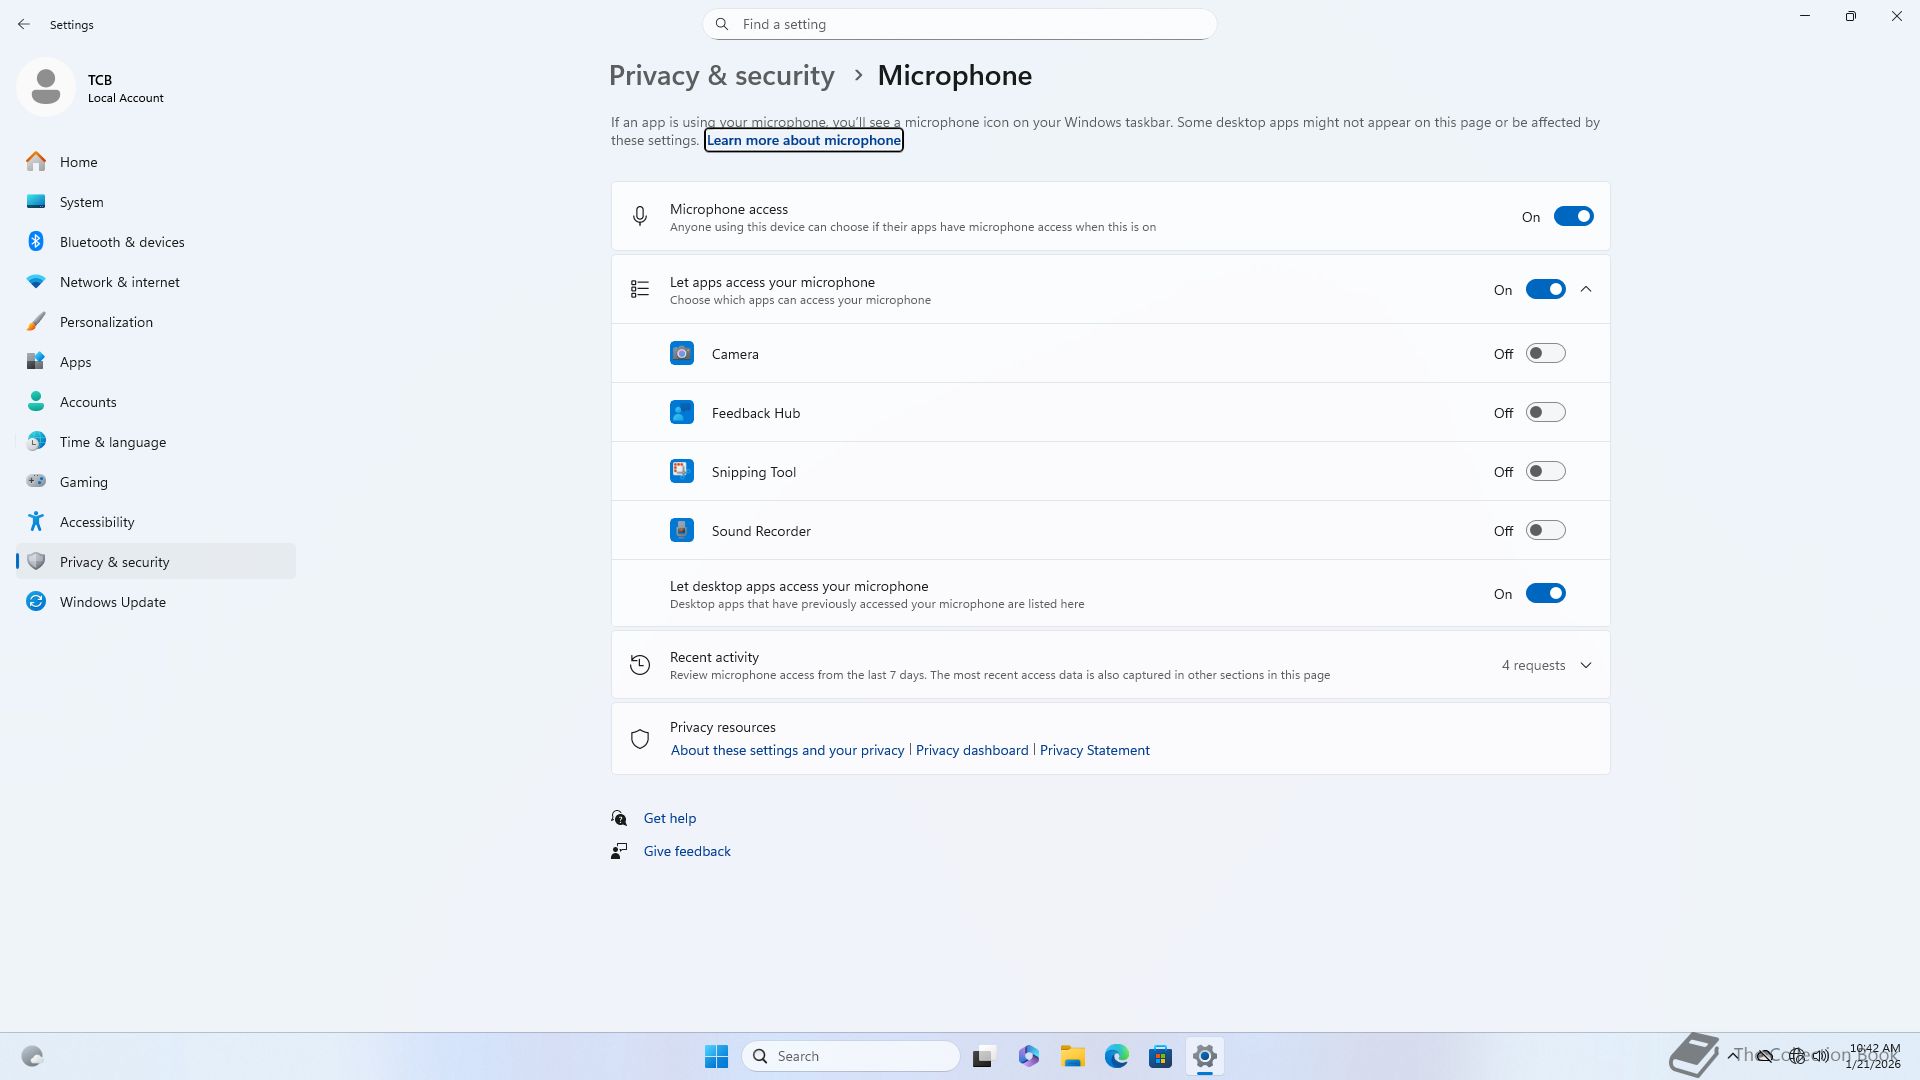Expand Recent activity requests list
1920x1080 pixels.
tap(1585, 666)
